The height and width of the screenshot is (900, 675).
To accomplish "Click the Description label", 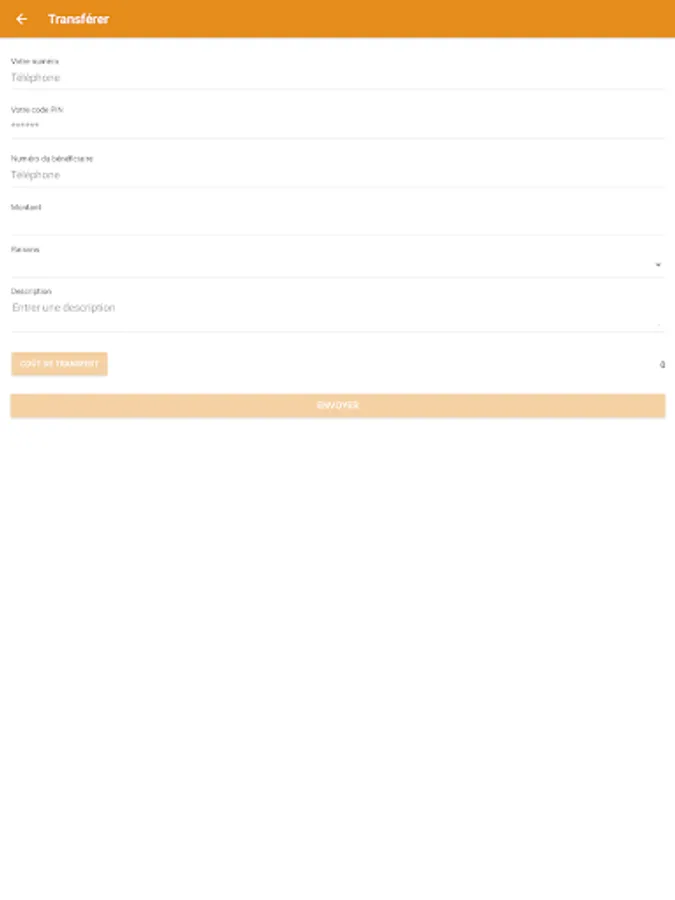I will 31,292.
